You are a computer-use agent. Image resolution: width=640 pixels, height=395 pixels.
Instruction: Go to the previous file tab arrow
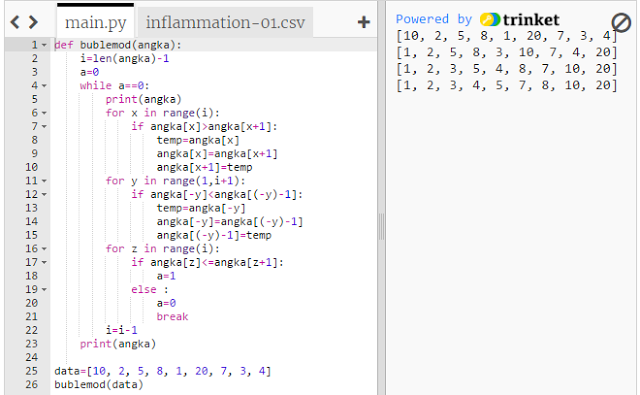pyautogui.click(x=15, y=22)
